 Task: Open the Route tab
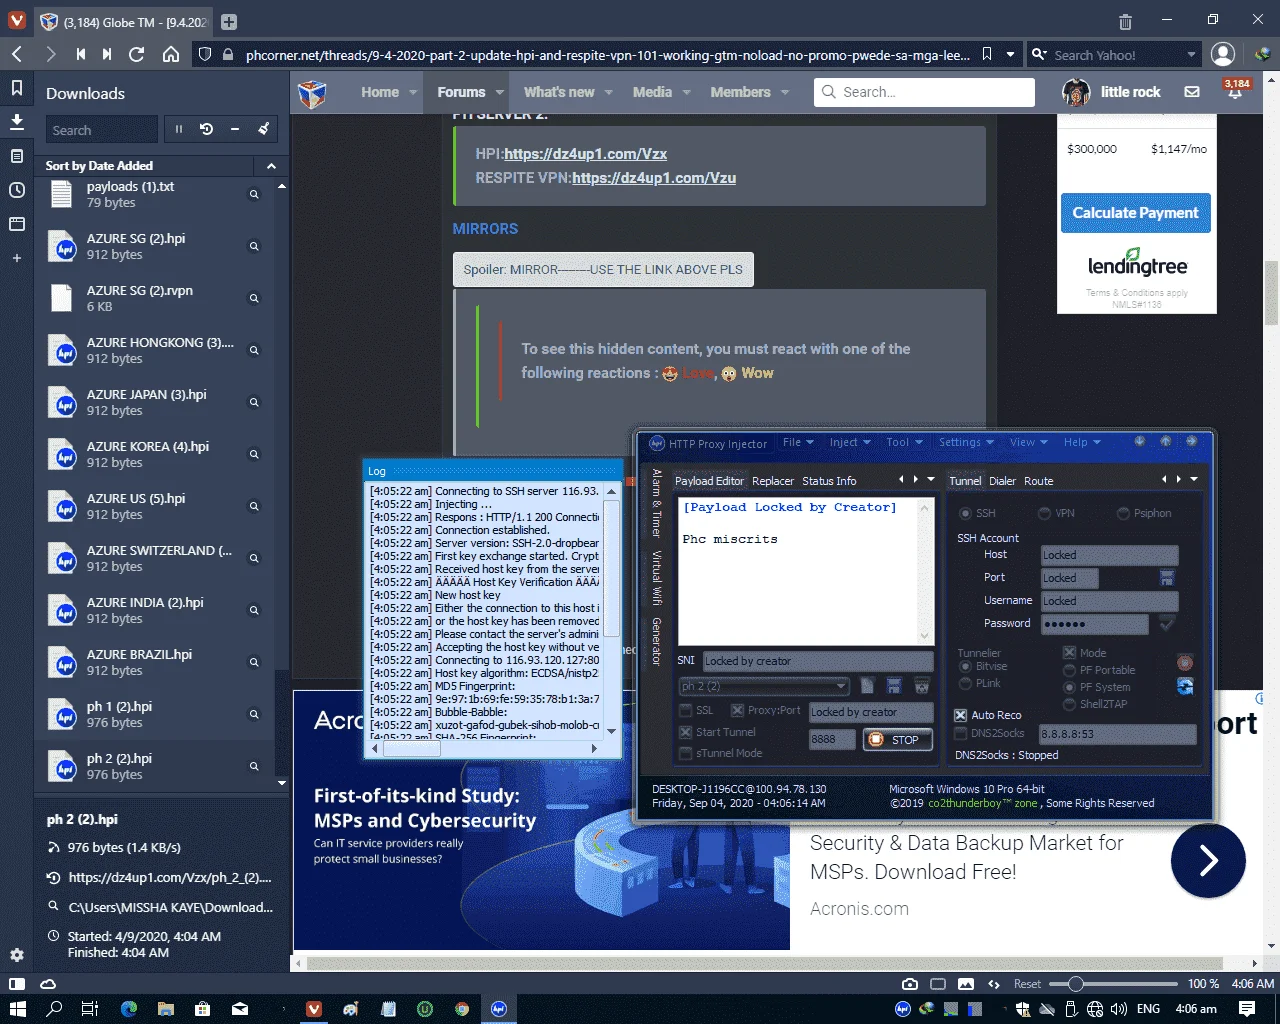point(1038,481)
